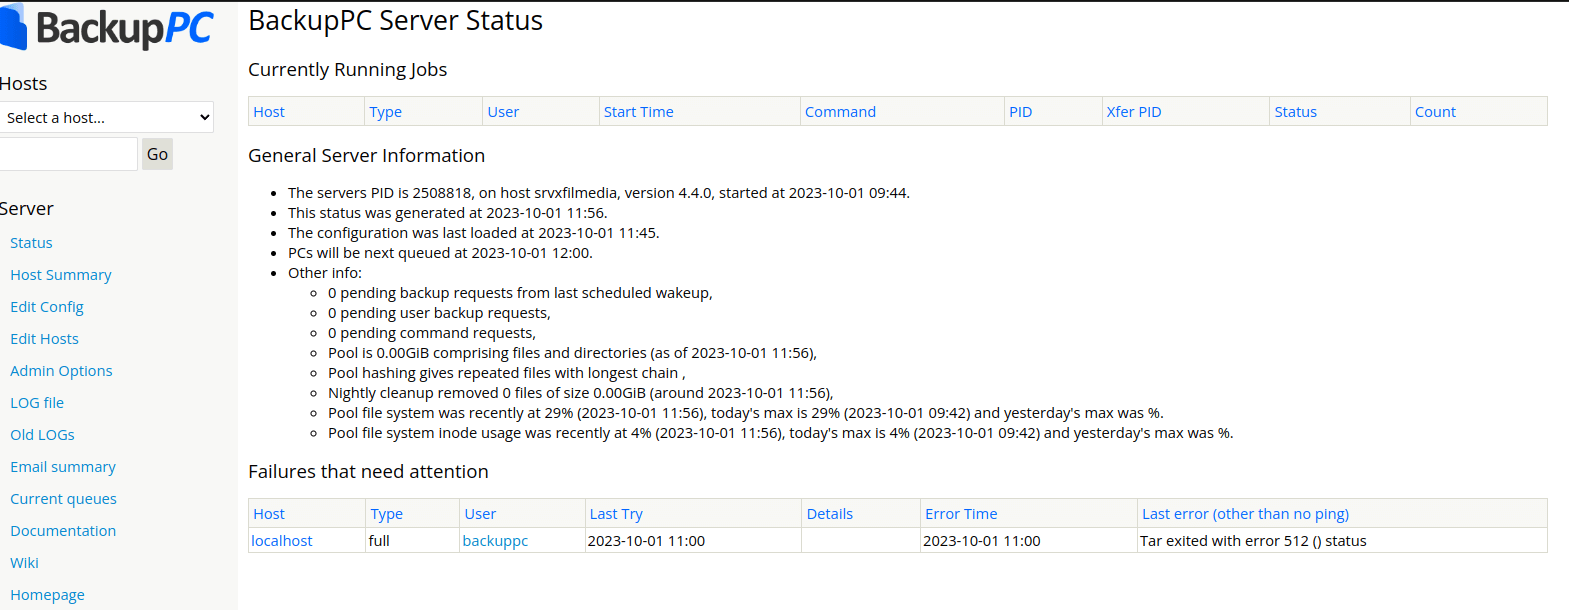Click the 'Hosts' sidebar heading
This screenshot has height=610, width=1569.
[23, 84]
